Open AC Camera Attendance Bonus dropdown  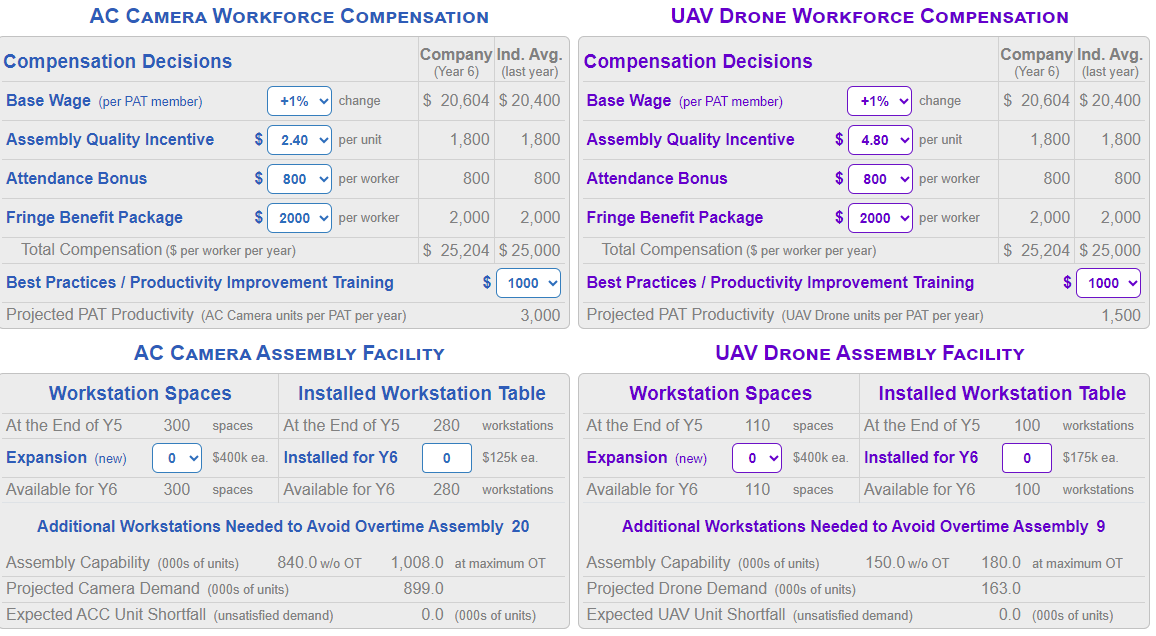pos(299,179)
